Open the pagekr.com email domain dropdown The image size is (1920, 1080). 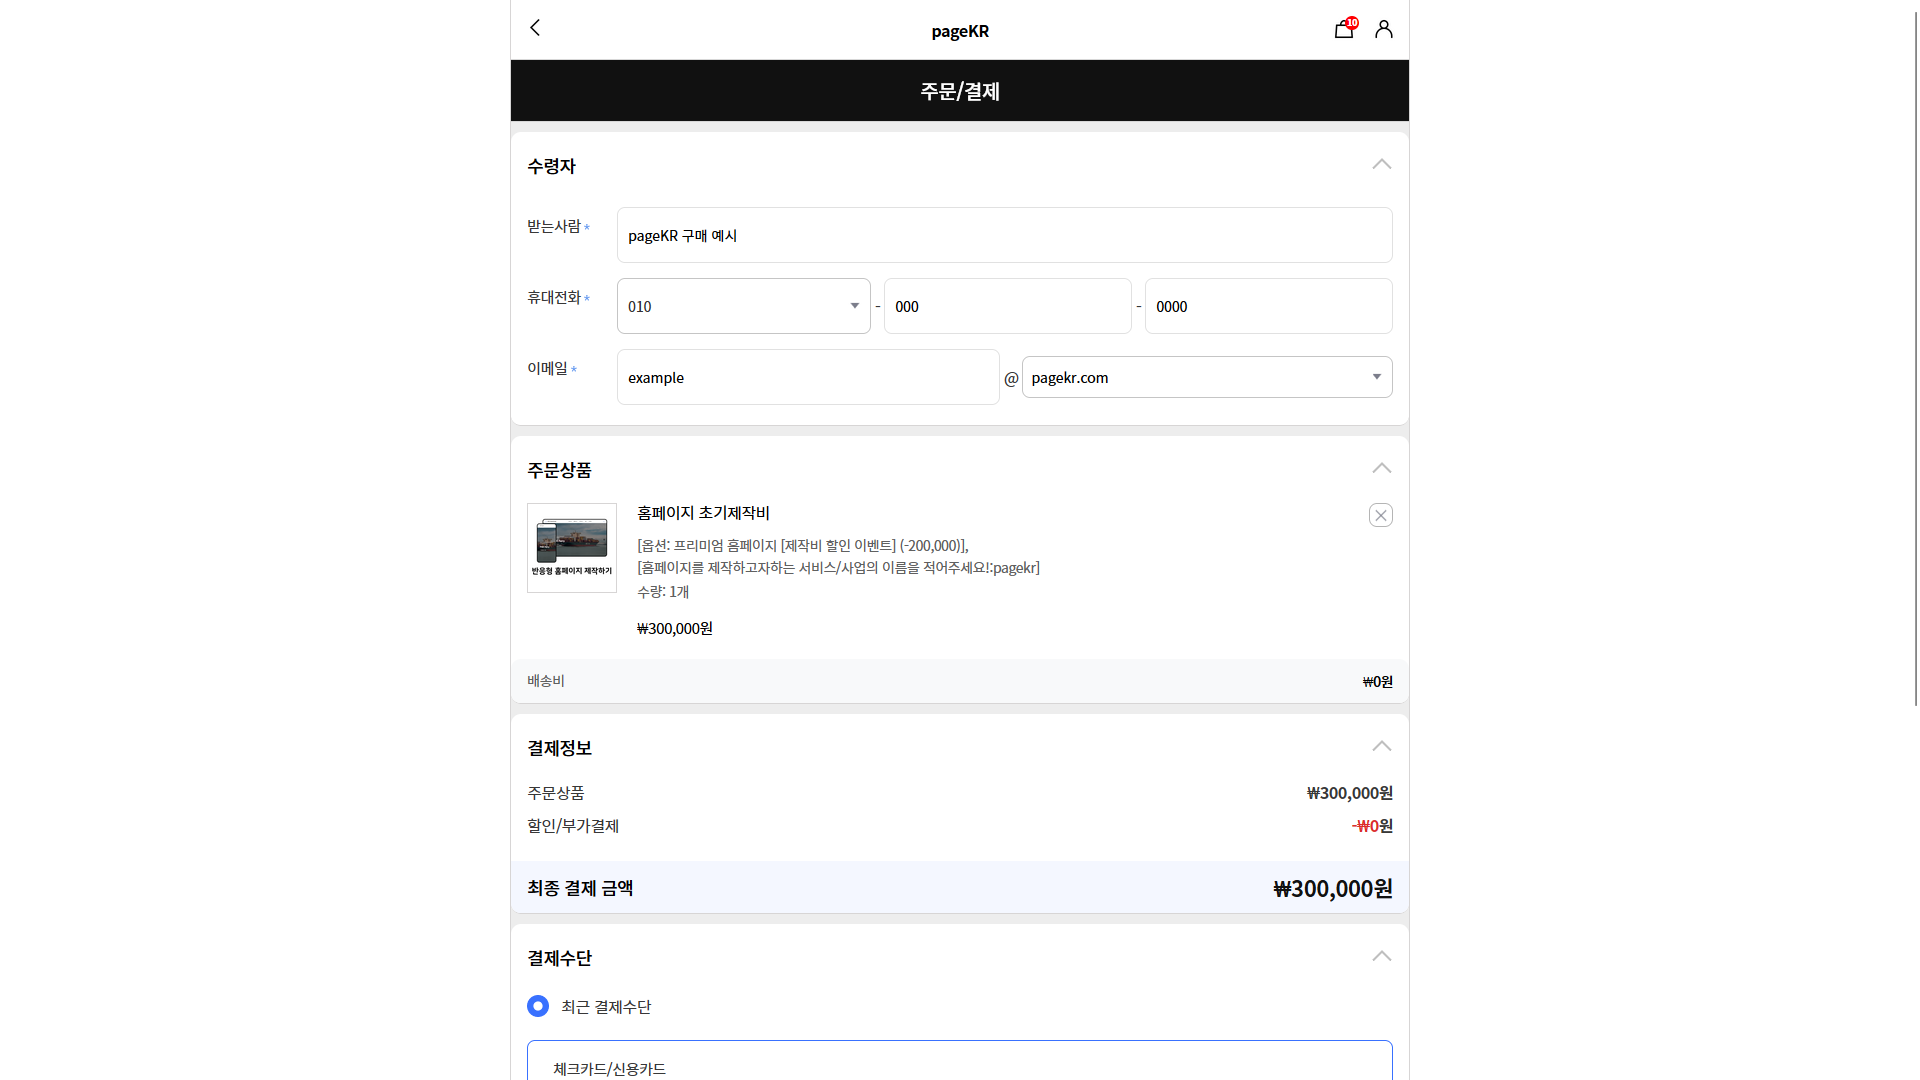1206,377
